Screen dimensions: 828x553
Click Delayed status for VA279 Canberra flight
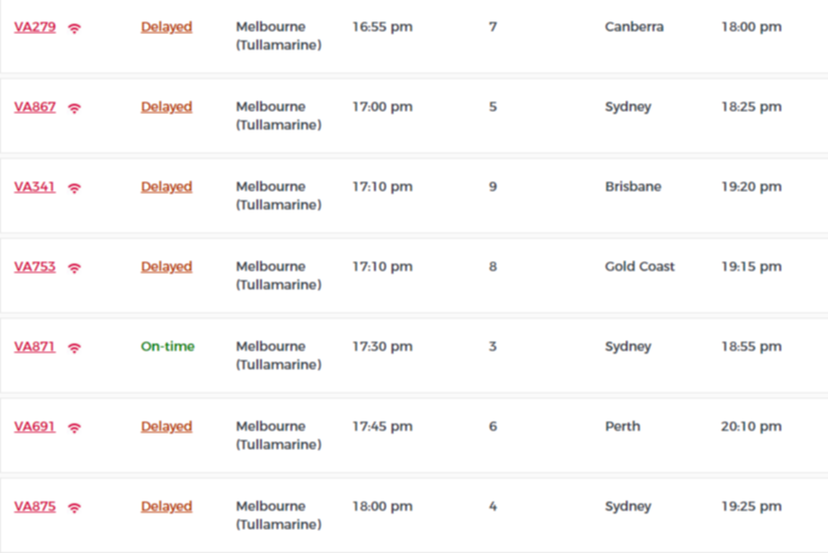click(x=166, y=27)
